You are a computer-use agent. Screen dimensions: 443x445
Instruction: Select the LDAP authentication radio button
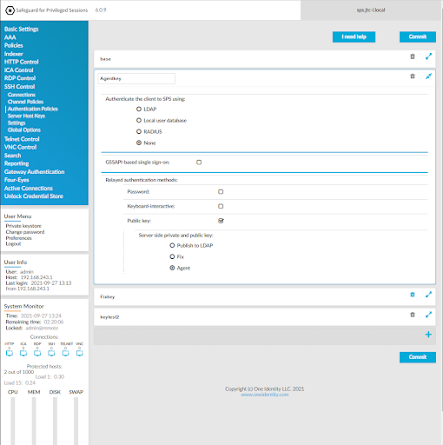point(139,109)
